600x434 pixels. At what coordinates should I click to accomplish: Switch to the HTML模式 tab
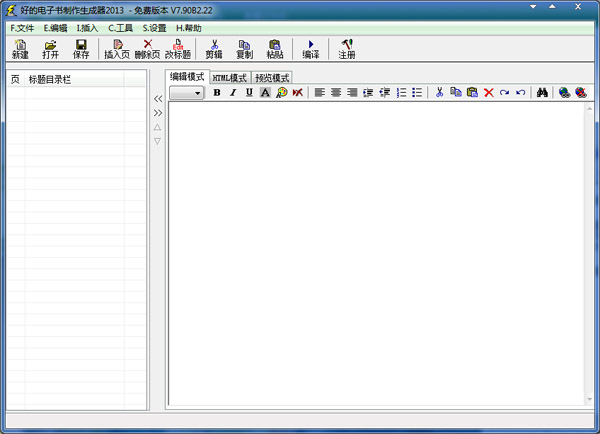click(229, 77)
